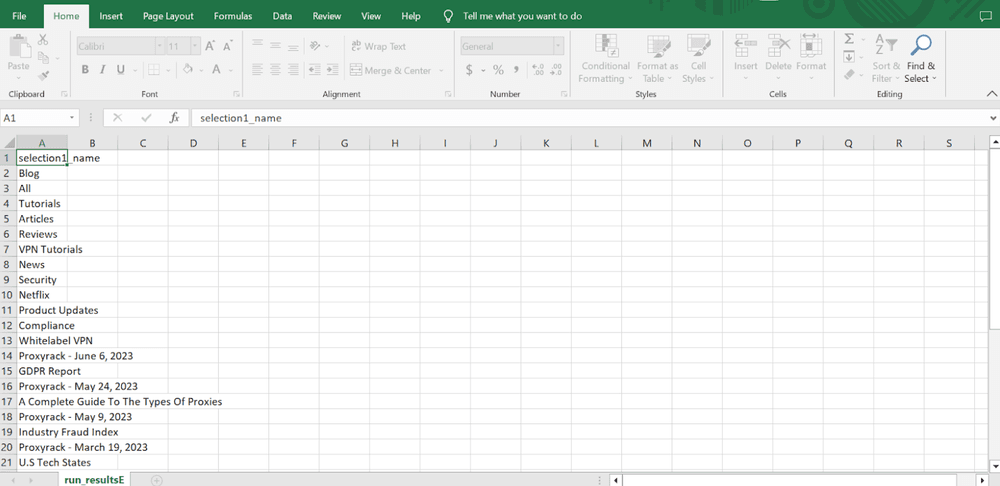This screenshot has width=1000, height=486.
Task: Toggle Wrap Text
Action: [x=378, y=47]
